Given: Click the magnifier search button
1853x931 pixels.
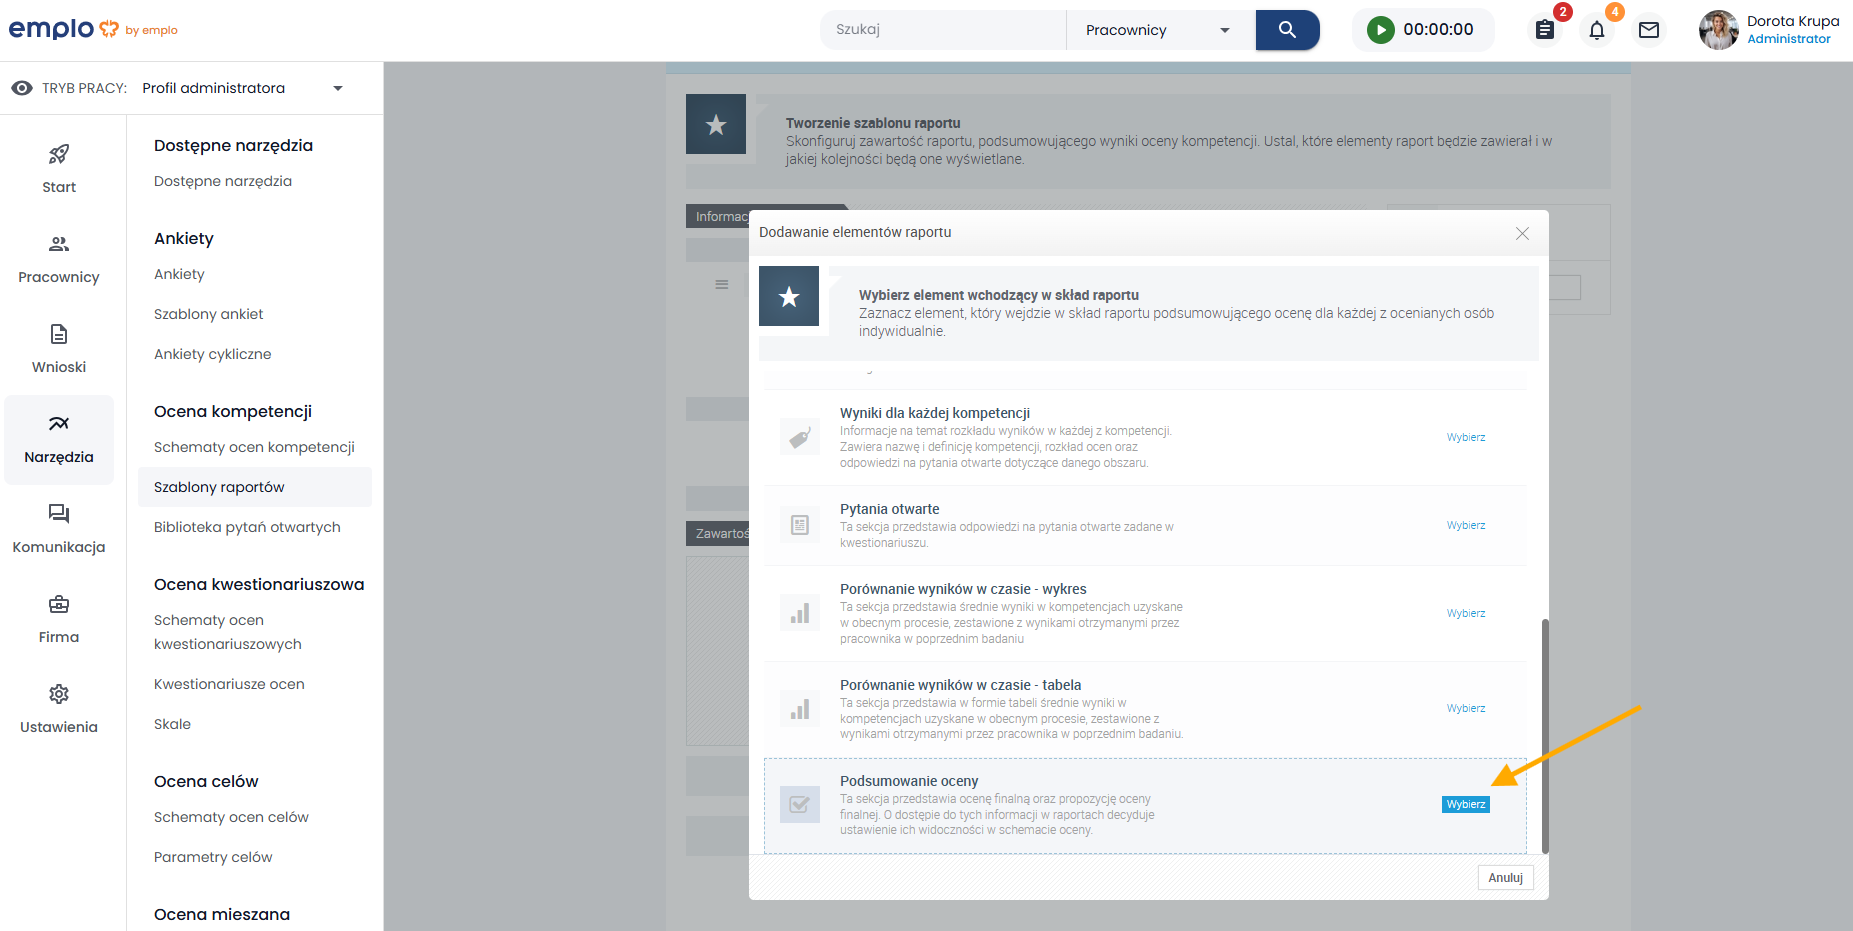Looking at the screenshot, I should [x=1287, y=30].
